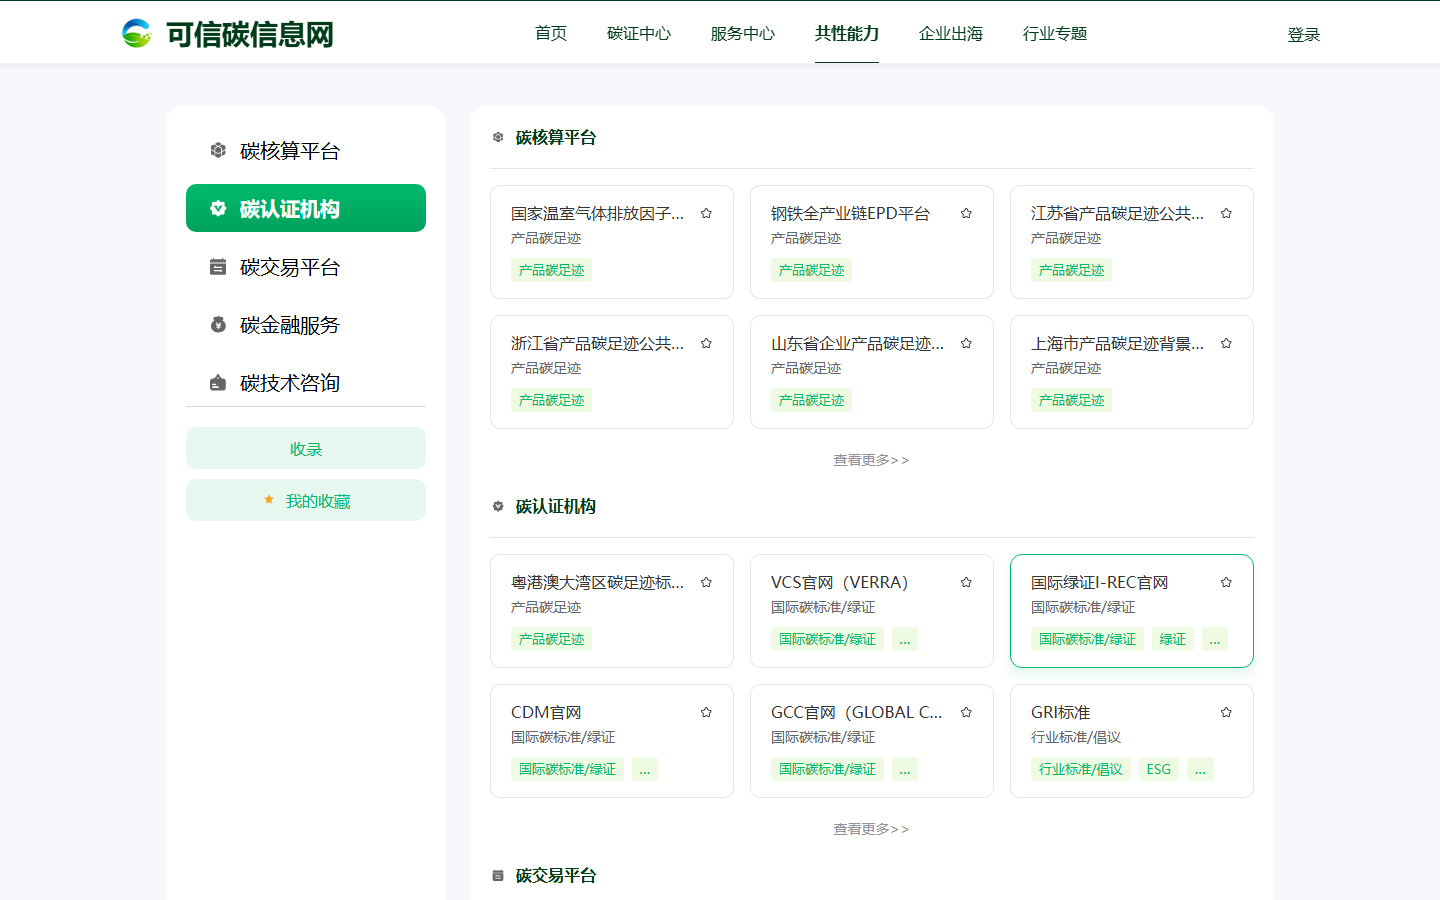Open the 江苏省产品碳足迹公共 card title

[1118, 213]
